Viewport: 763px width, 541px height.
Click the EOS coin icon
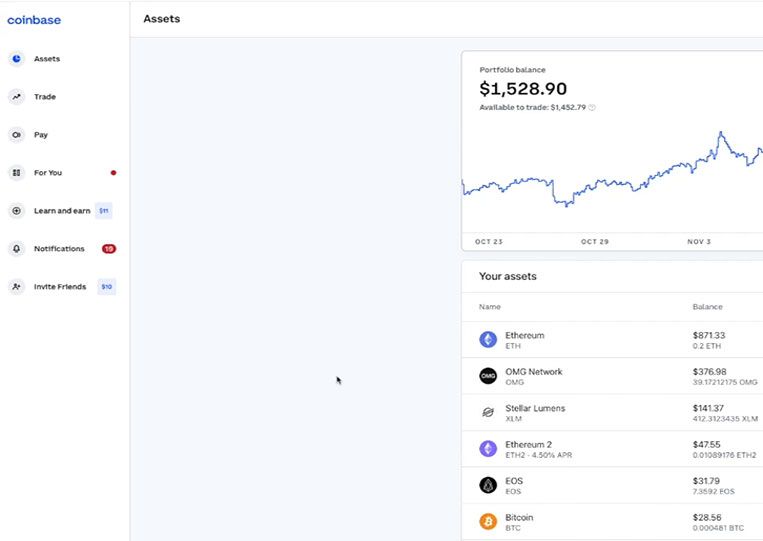(x=488, y=485)
